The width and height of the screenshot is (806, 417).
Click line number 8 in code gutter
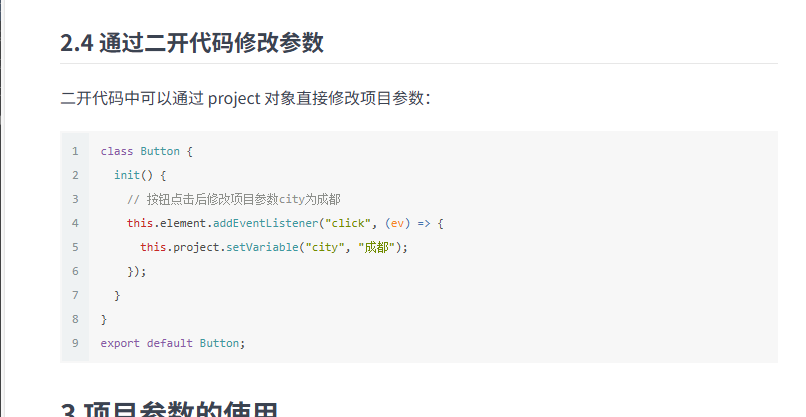[75, 319]
